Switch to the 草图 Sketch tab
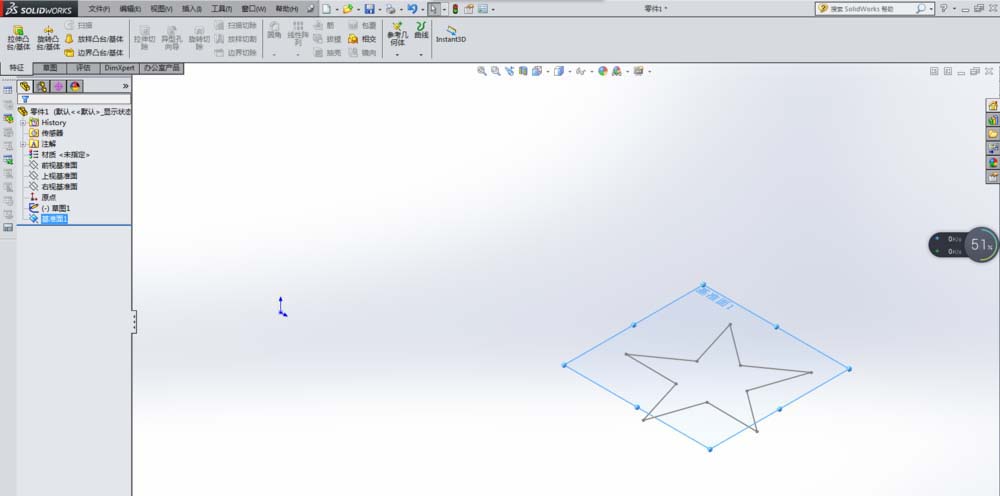Viewport: 1000px width, 496px height. [x=50, y=68]
